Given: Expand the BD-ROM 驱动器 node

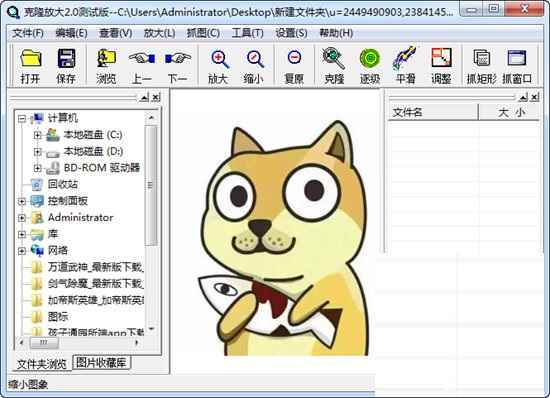Looking at the screenshot, I should [38, 168].
